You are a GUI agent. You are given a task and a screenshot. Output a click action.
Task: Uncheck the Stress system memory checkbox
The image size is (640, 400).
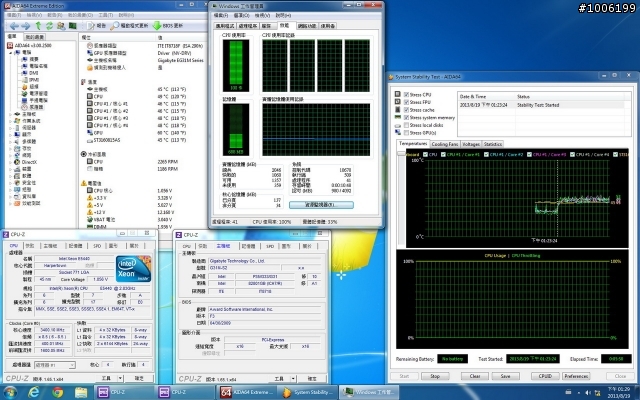click(x=407, y=118)
